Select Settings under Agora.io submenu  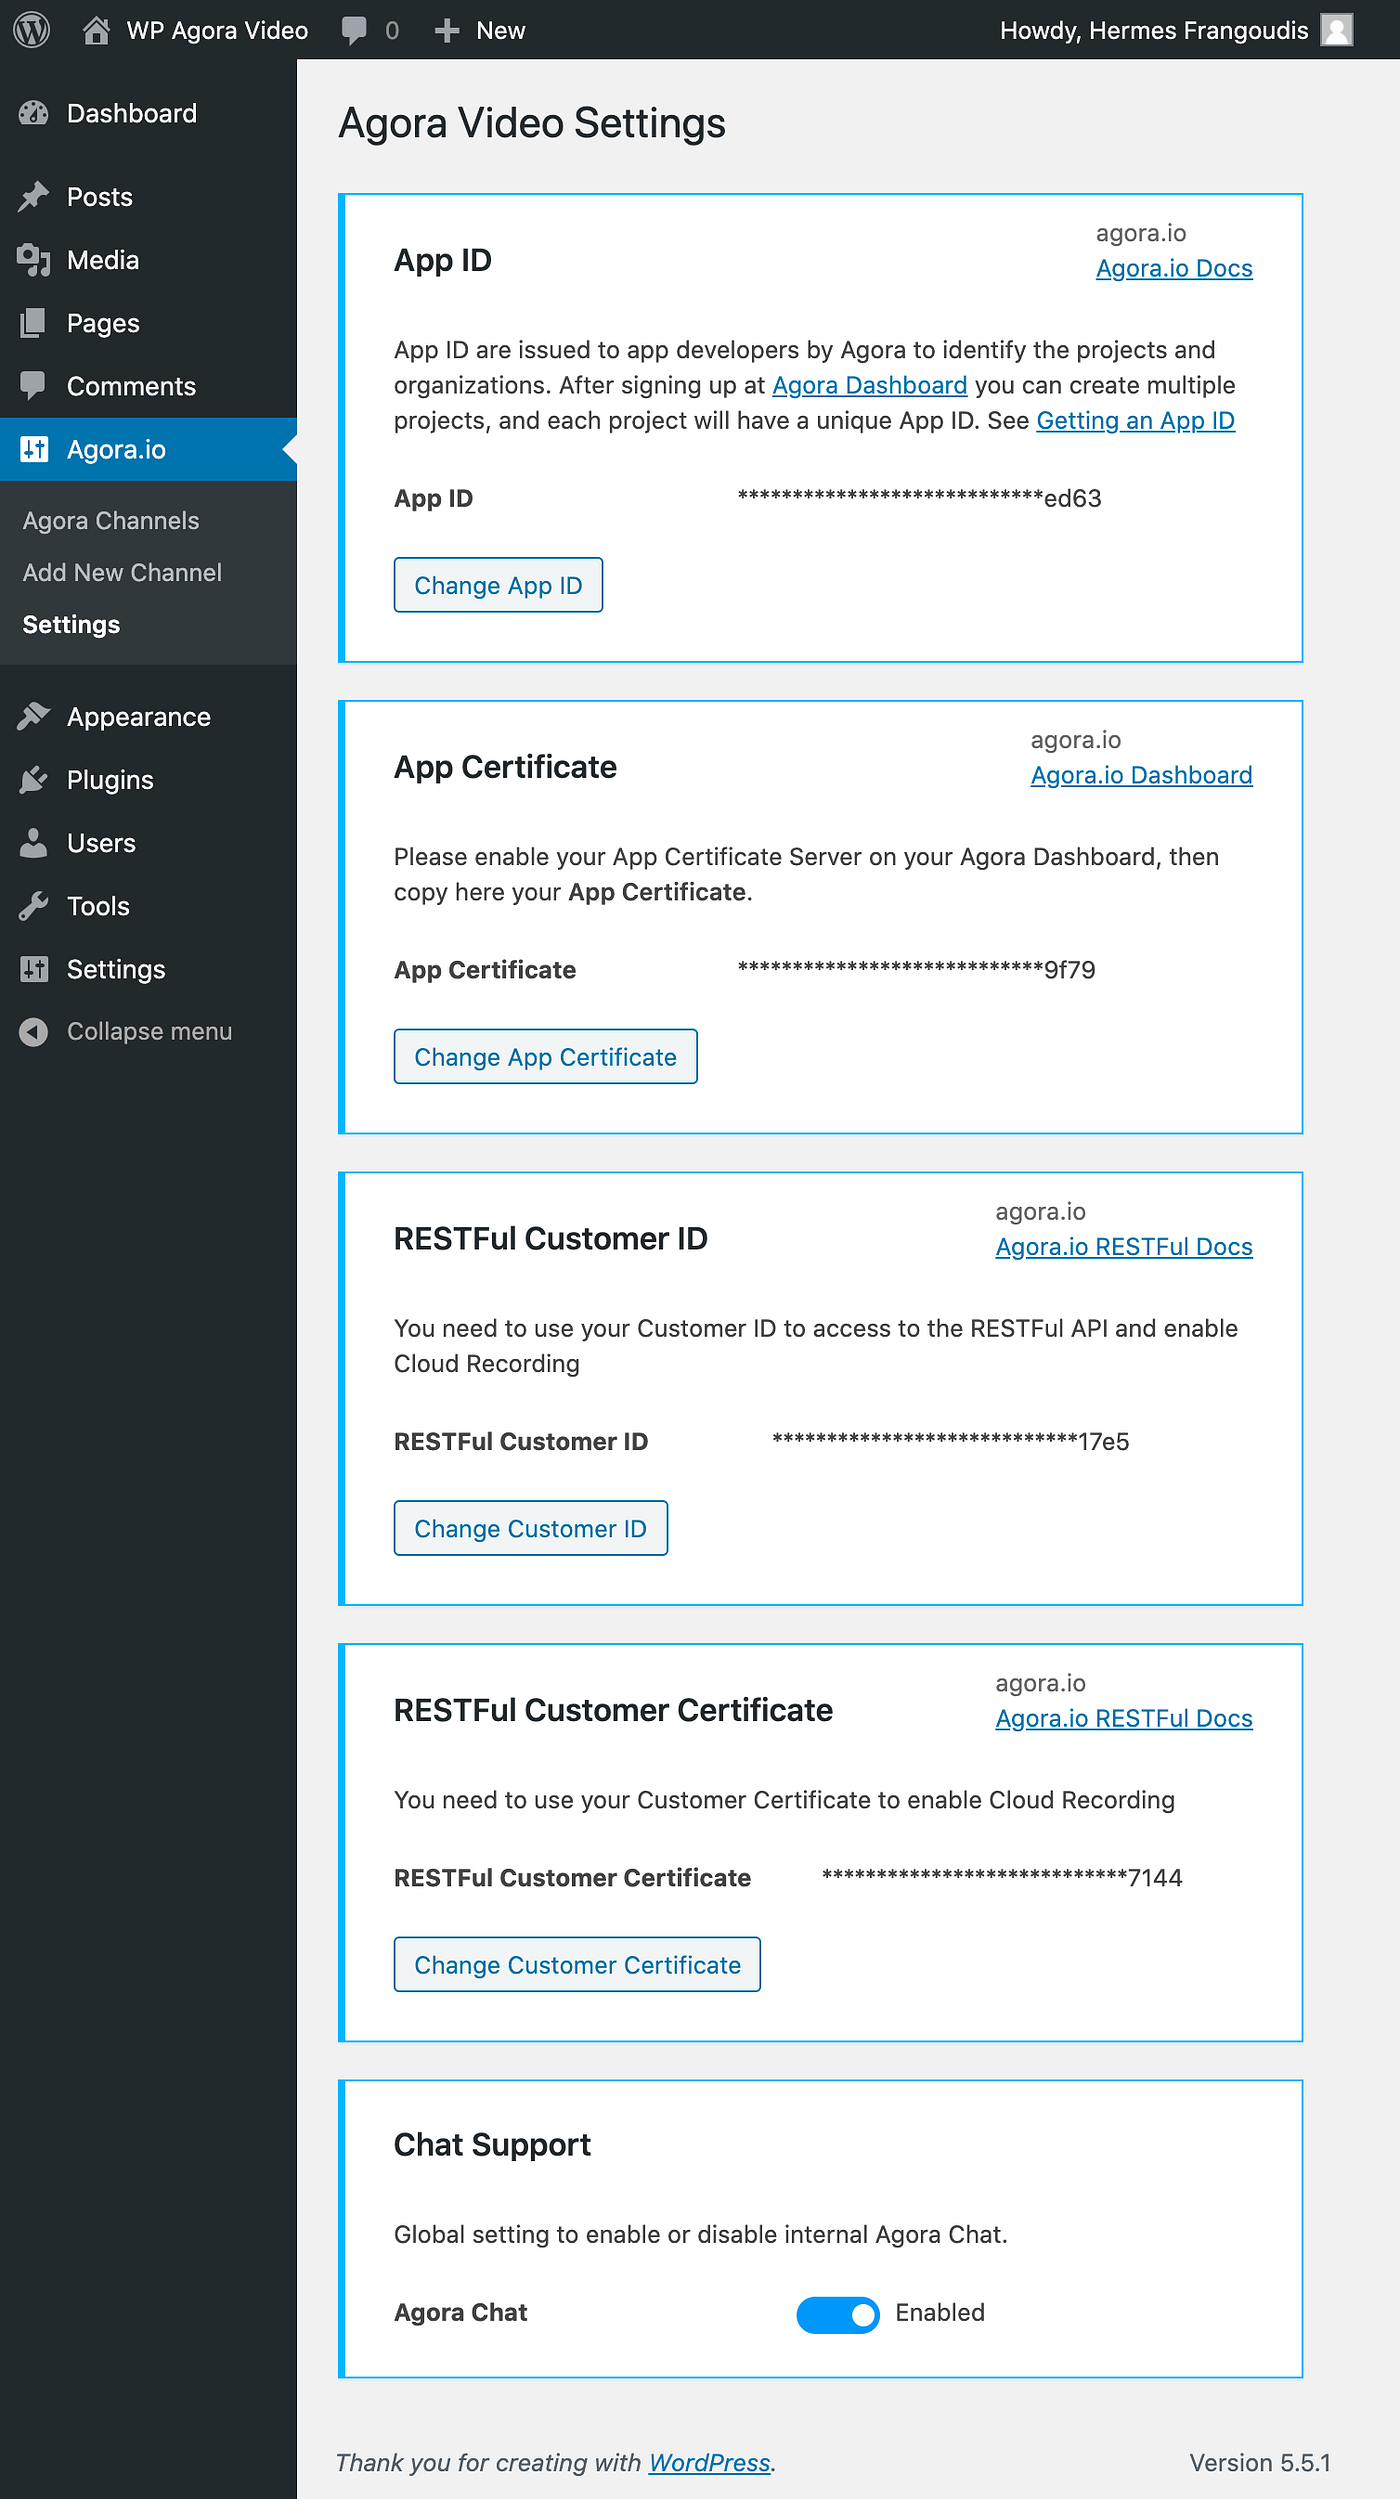click(71, 625)
